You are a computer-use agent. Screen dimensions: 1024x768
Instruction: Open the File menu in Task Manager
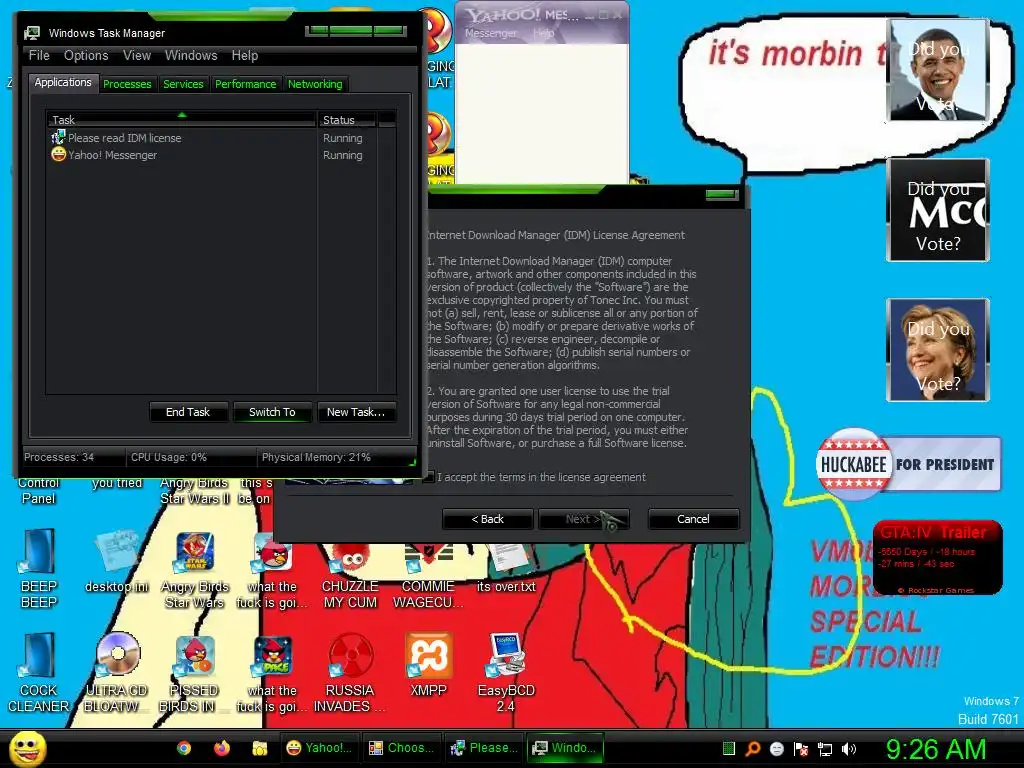39,56
